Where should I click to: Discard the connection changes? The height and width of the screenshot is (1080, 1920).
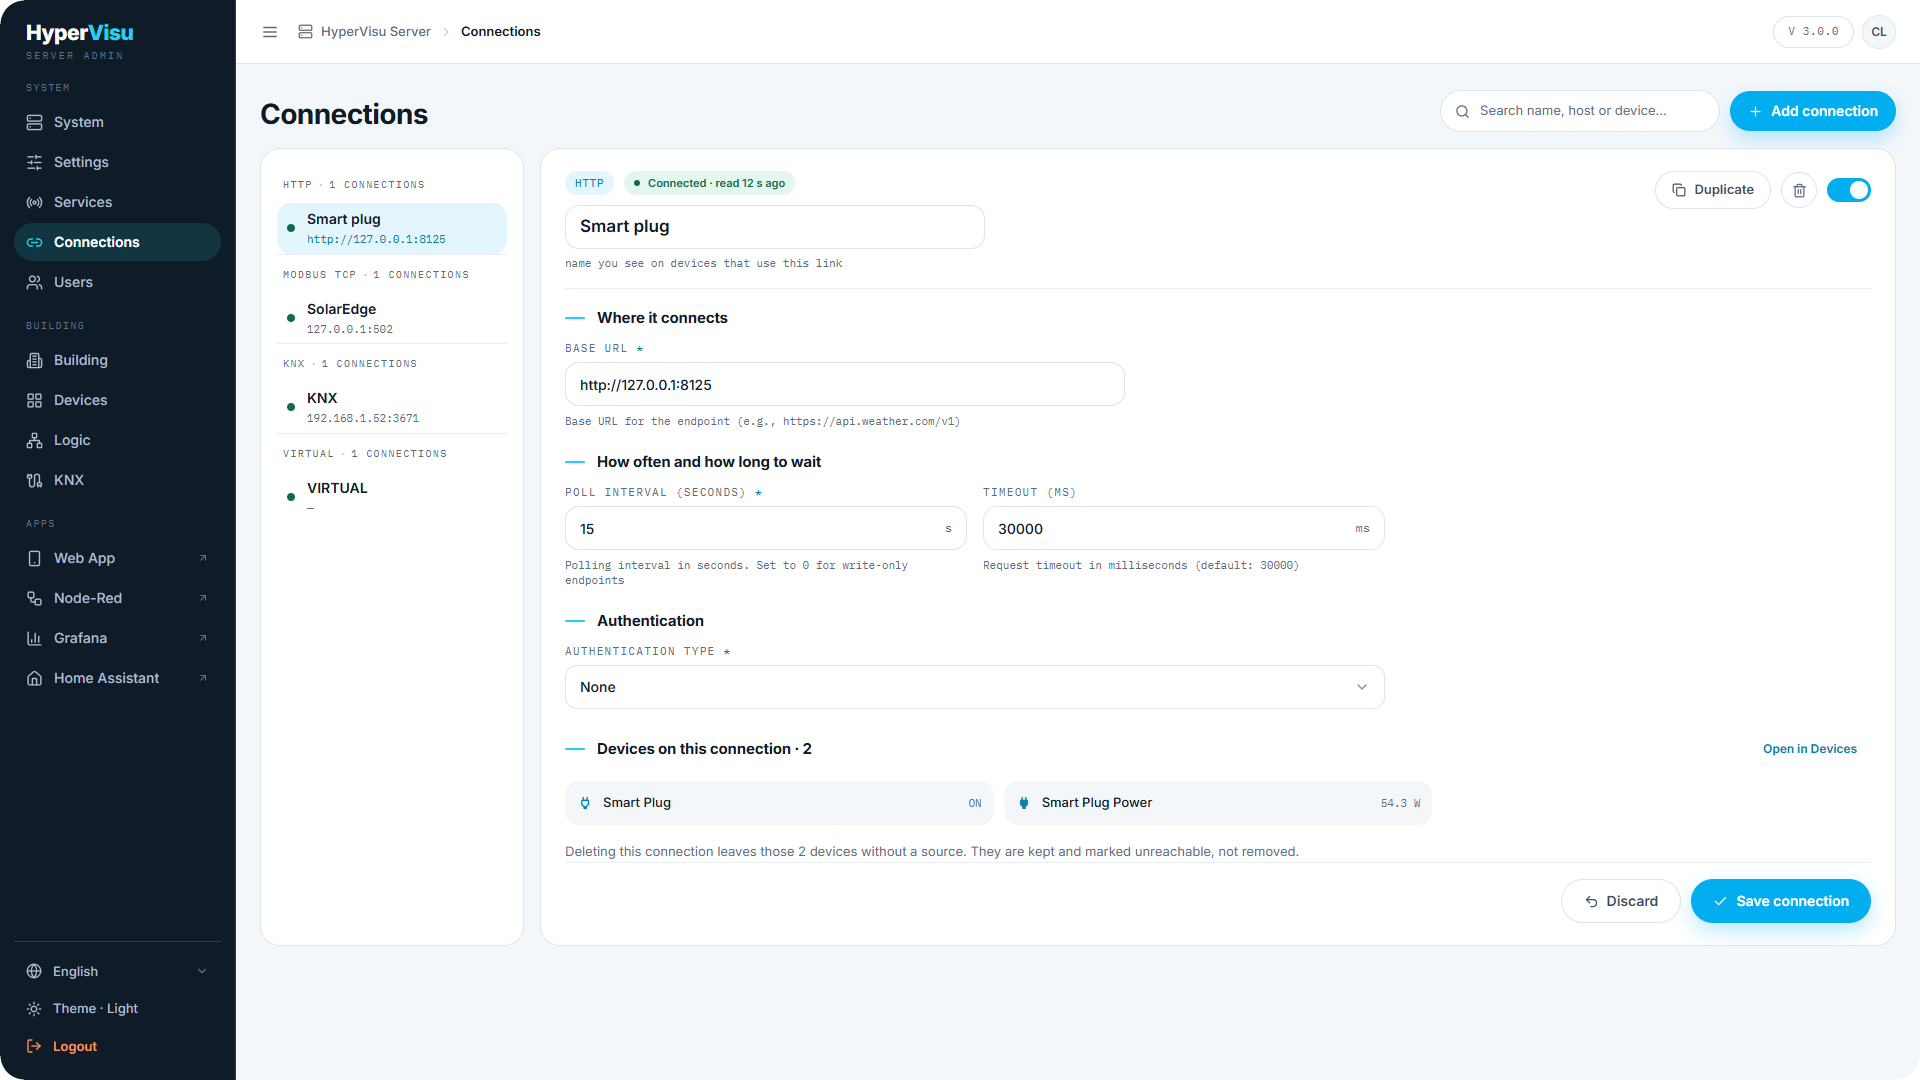[1621, 901]
